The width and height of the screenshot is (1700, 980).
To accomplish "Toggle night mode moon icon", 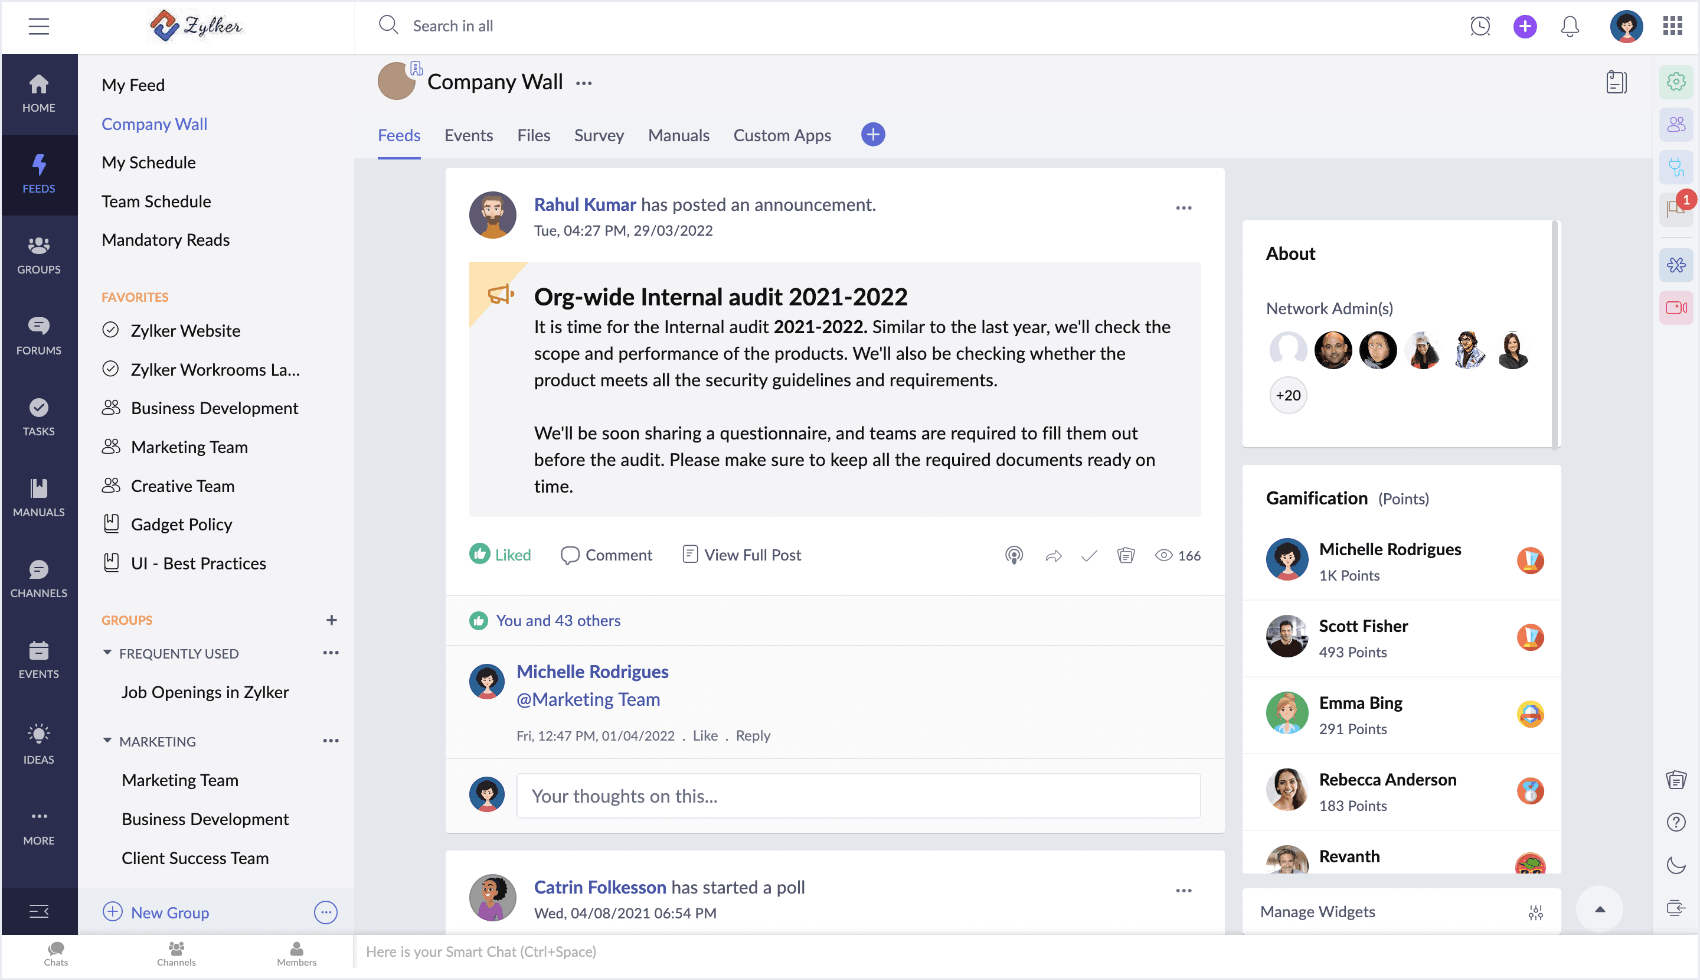I will pos(1677,865).
